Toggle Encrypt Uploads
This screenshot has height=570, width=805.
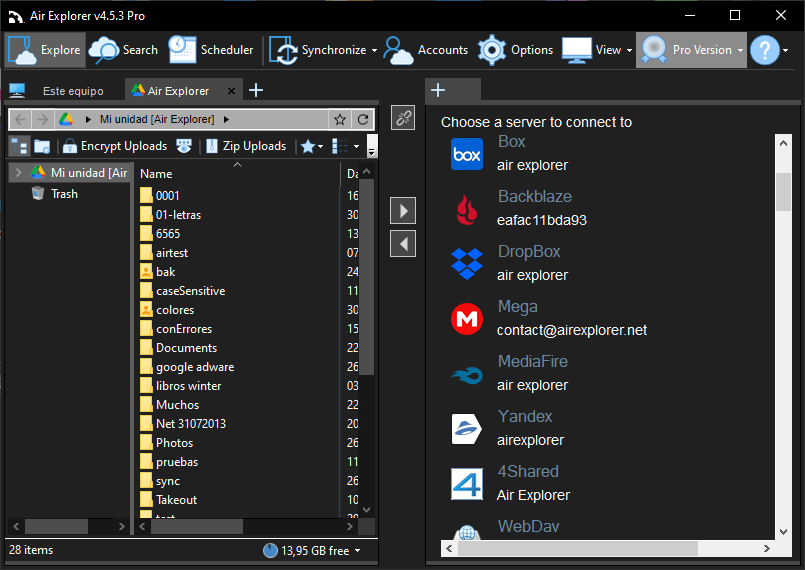[x=115, y=146]
